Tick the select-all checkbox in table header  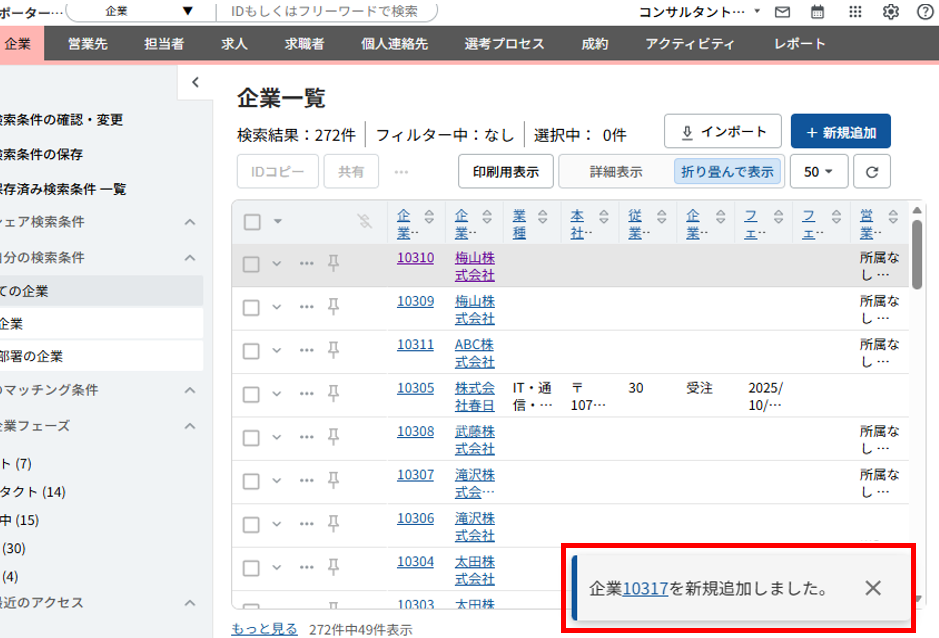click(252, 221)
